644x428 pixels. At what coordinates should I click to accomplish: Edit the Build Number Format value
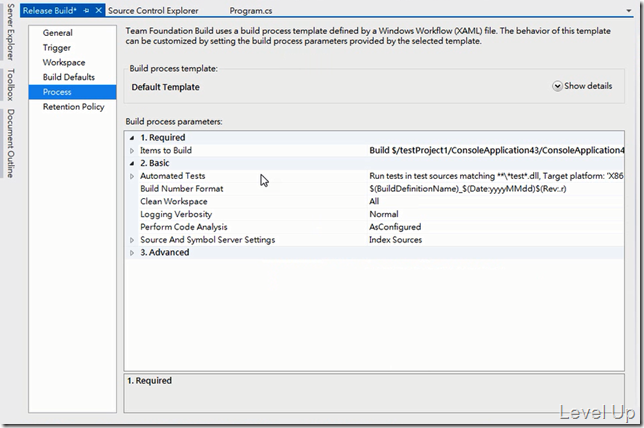496,189
